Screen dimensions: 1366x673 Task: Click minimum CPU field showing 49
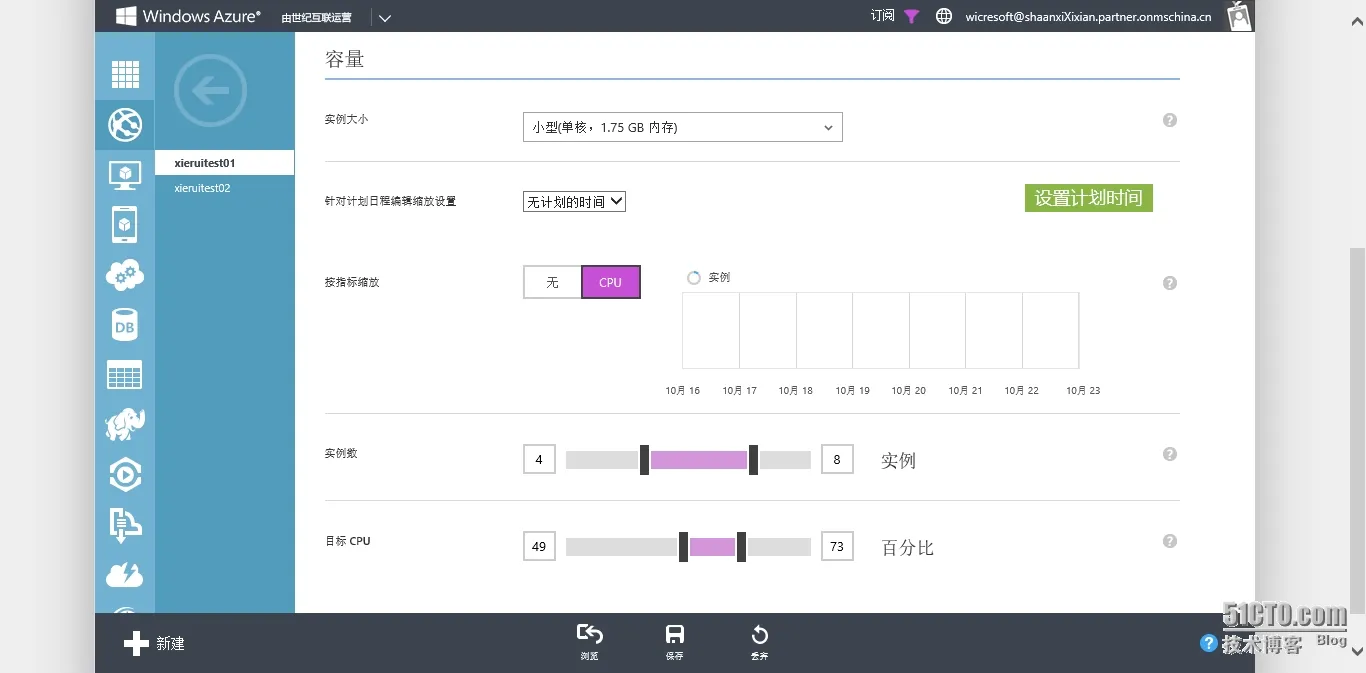tap(539, 546)
